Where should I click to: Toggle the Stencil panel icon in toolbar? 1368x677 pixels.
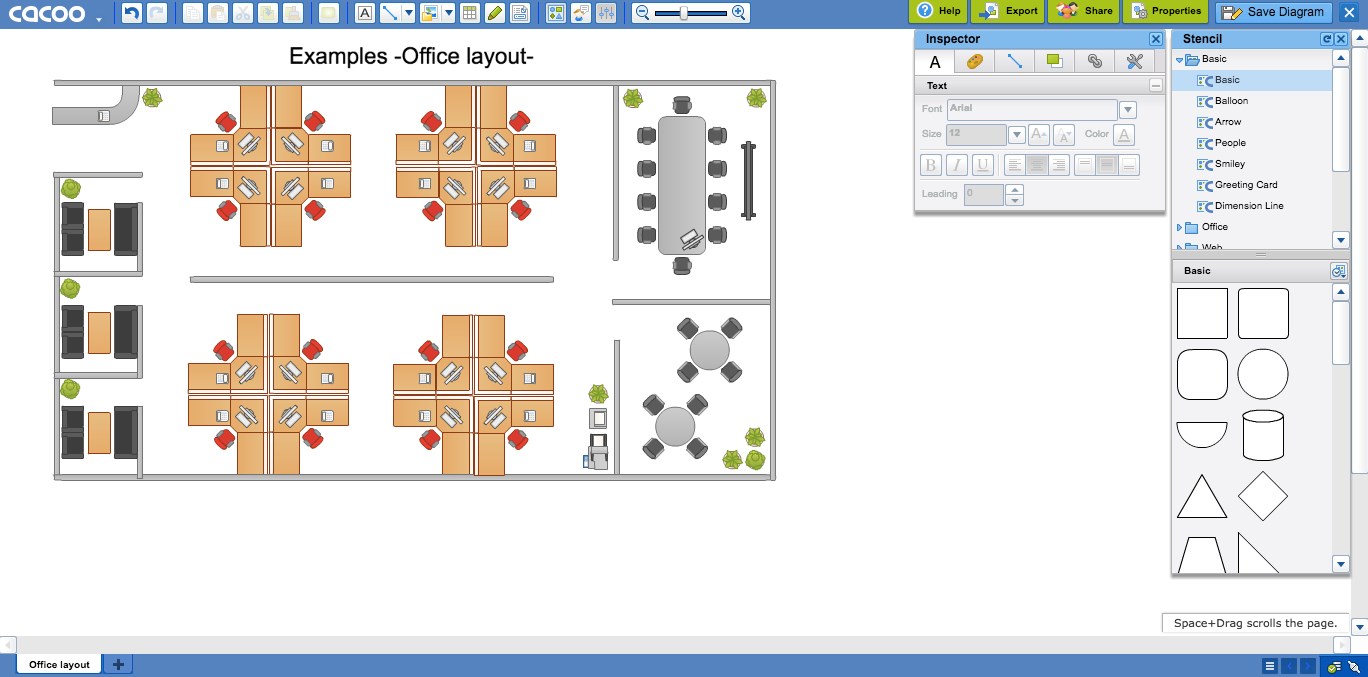pos(556,13)
